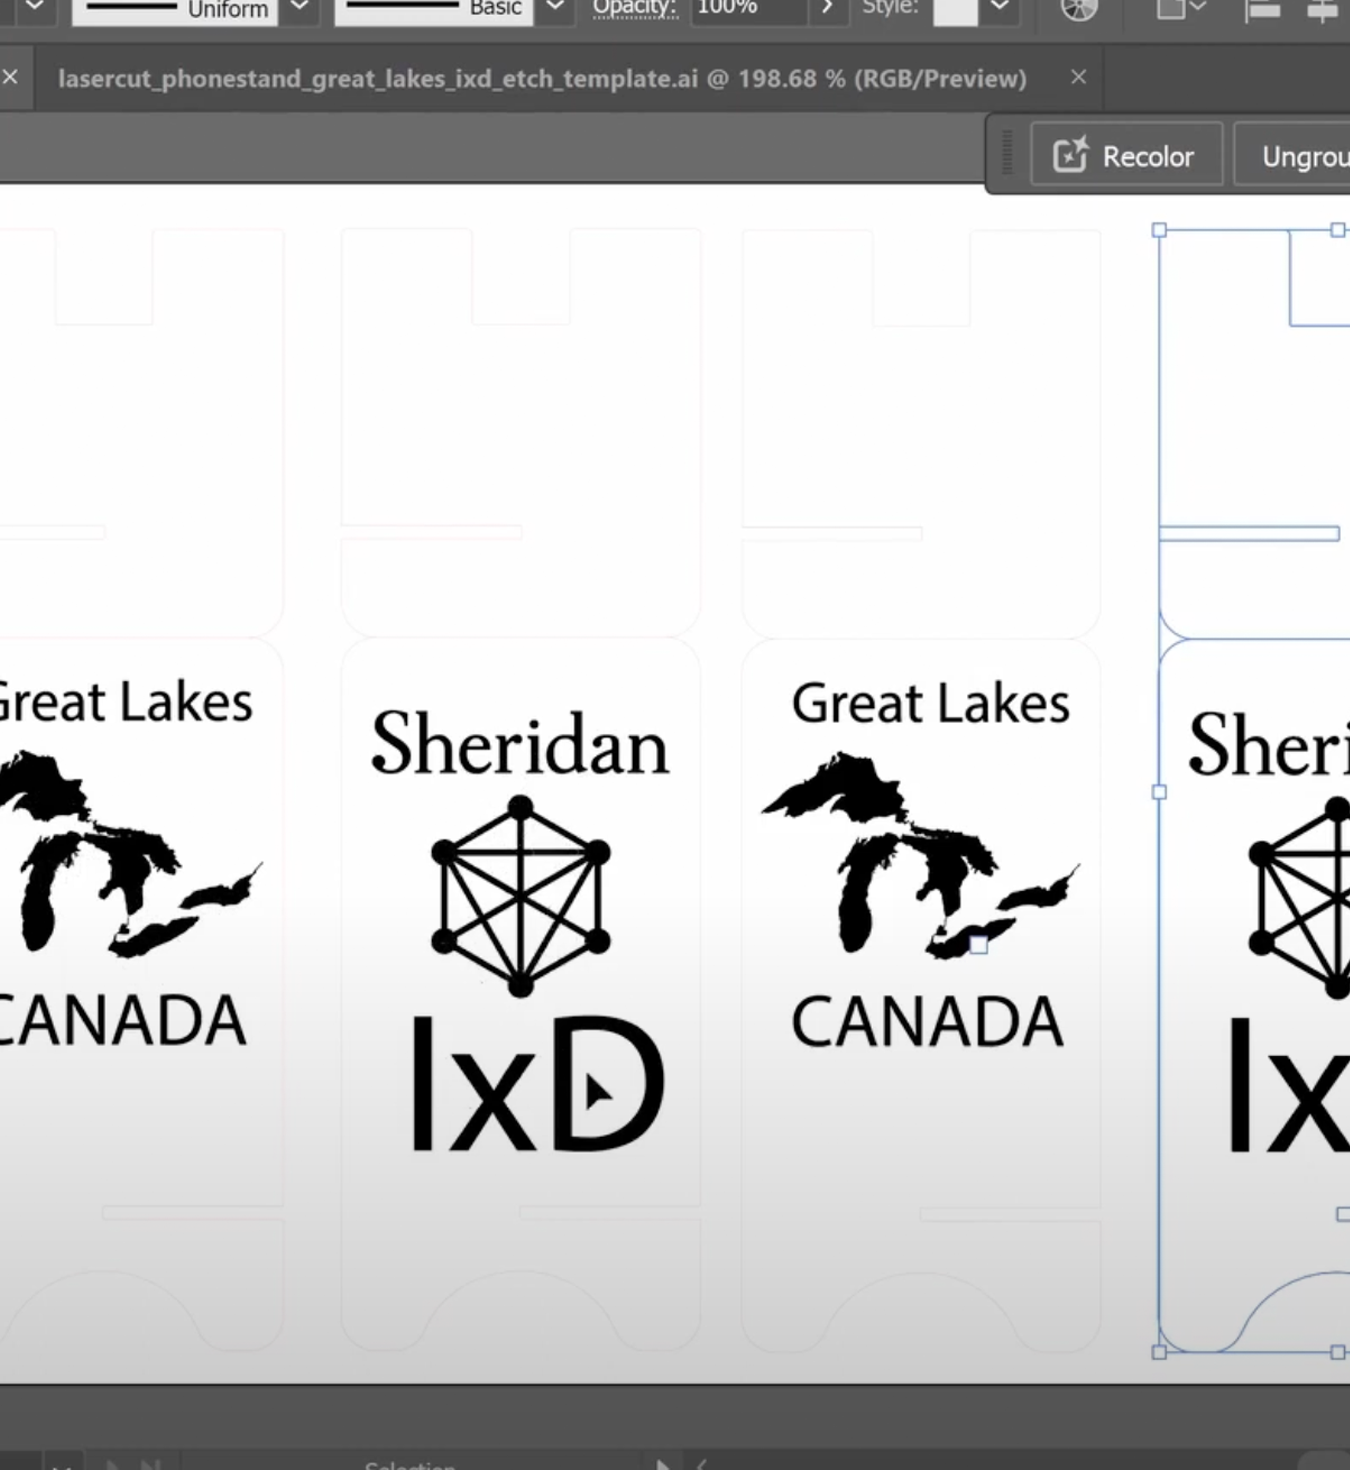Click the Opacity value field

coord(746,8)
